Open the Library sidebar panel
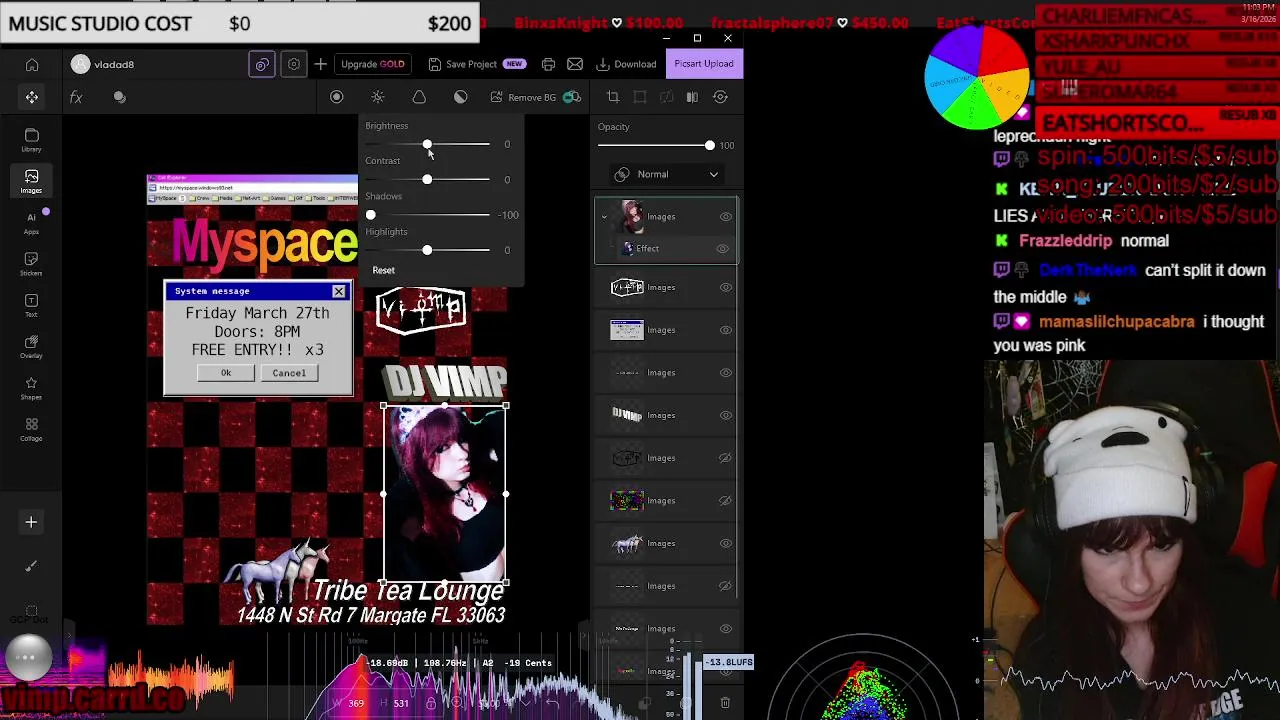 pos(32,140)
